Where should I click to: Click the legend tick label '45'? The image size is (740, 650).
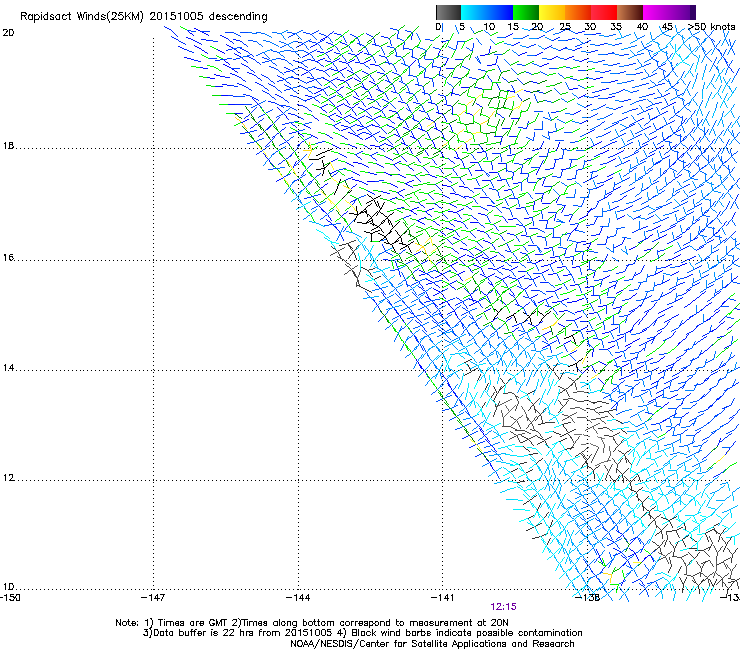(x=667, y=27)
